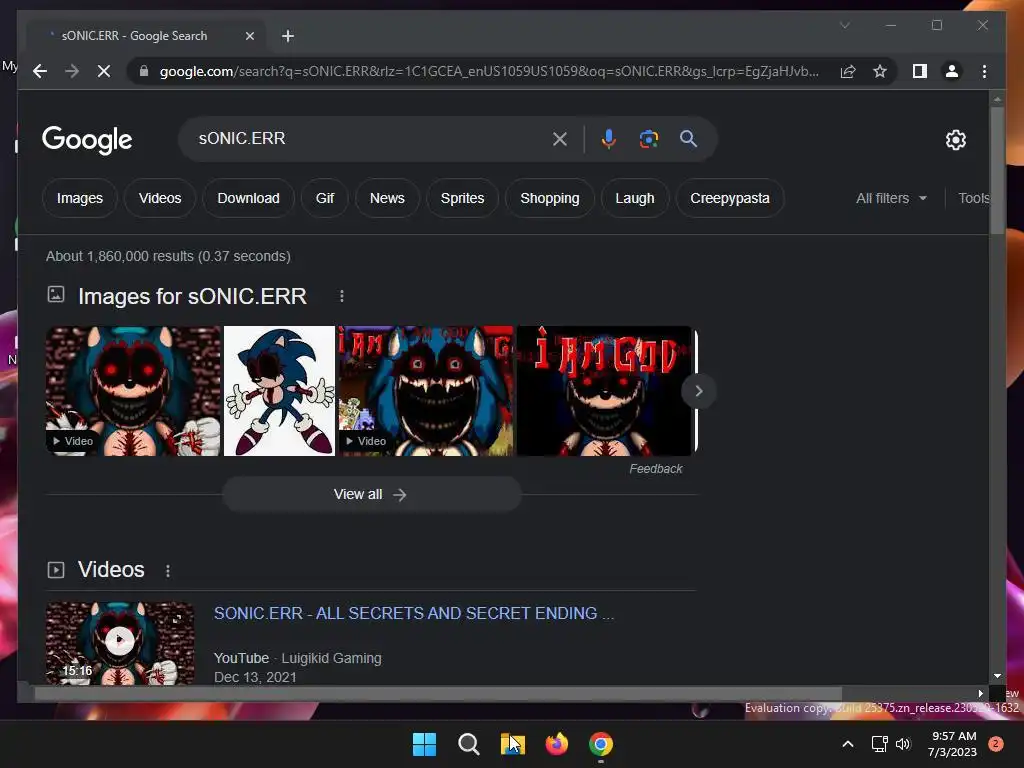Image resolution: width=1024 pixels, height=768 pixels.
Task: Open the I AM GOD image result
Action: click(x=604, y=391)
